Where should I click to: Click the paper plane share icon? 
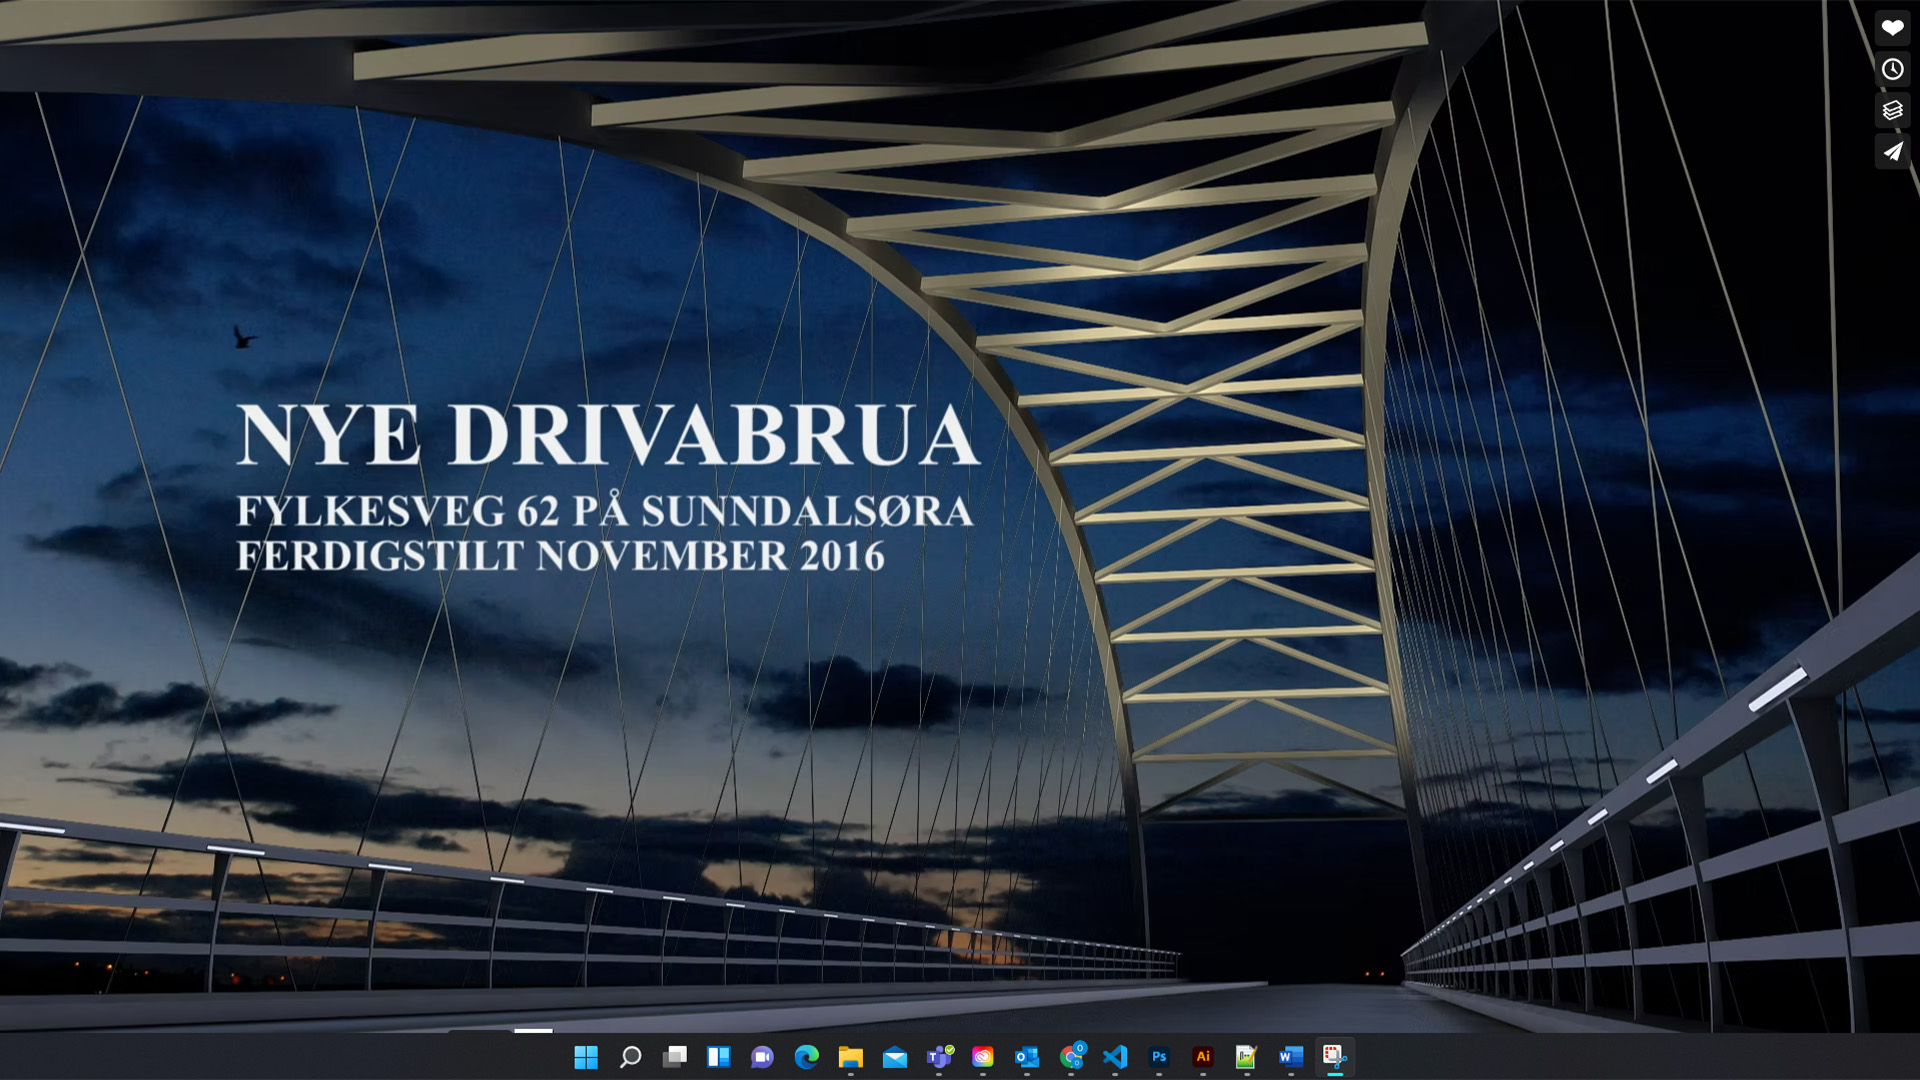pyautogui.click(x=1892, y=152)
